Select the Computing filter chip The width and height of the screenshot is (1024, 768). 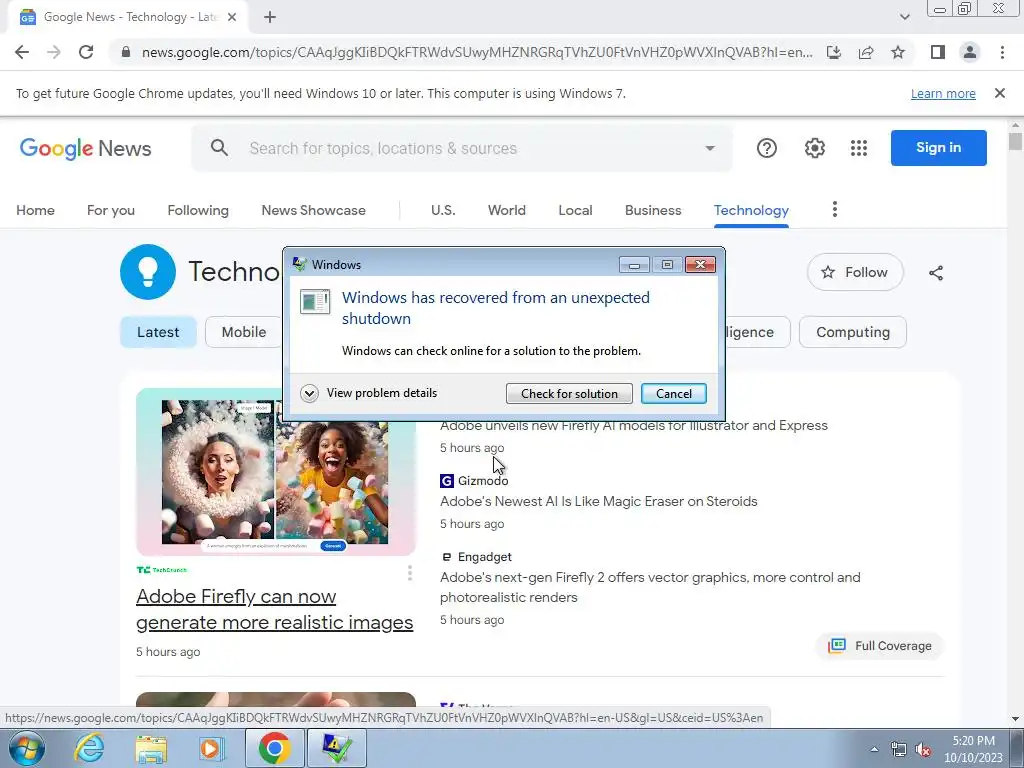[853, 332]
